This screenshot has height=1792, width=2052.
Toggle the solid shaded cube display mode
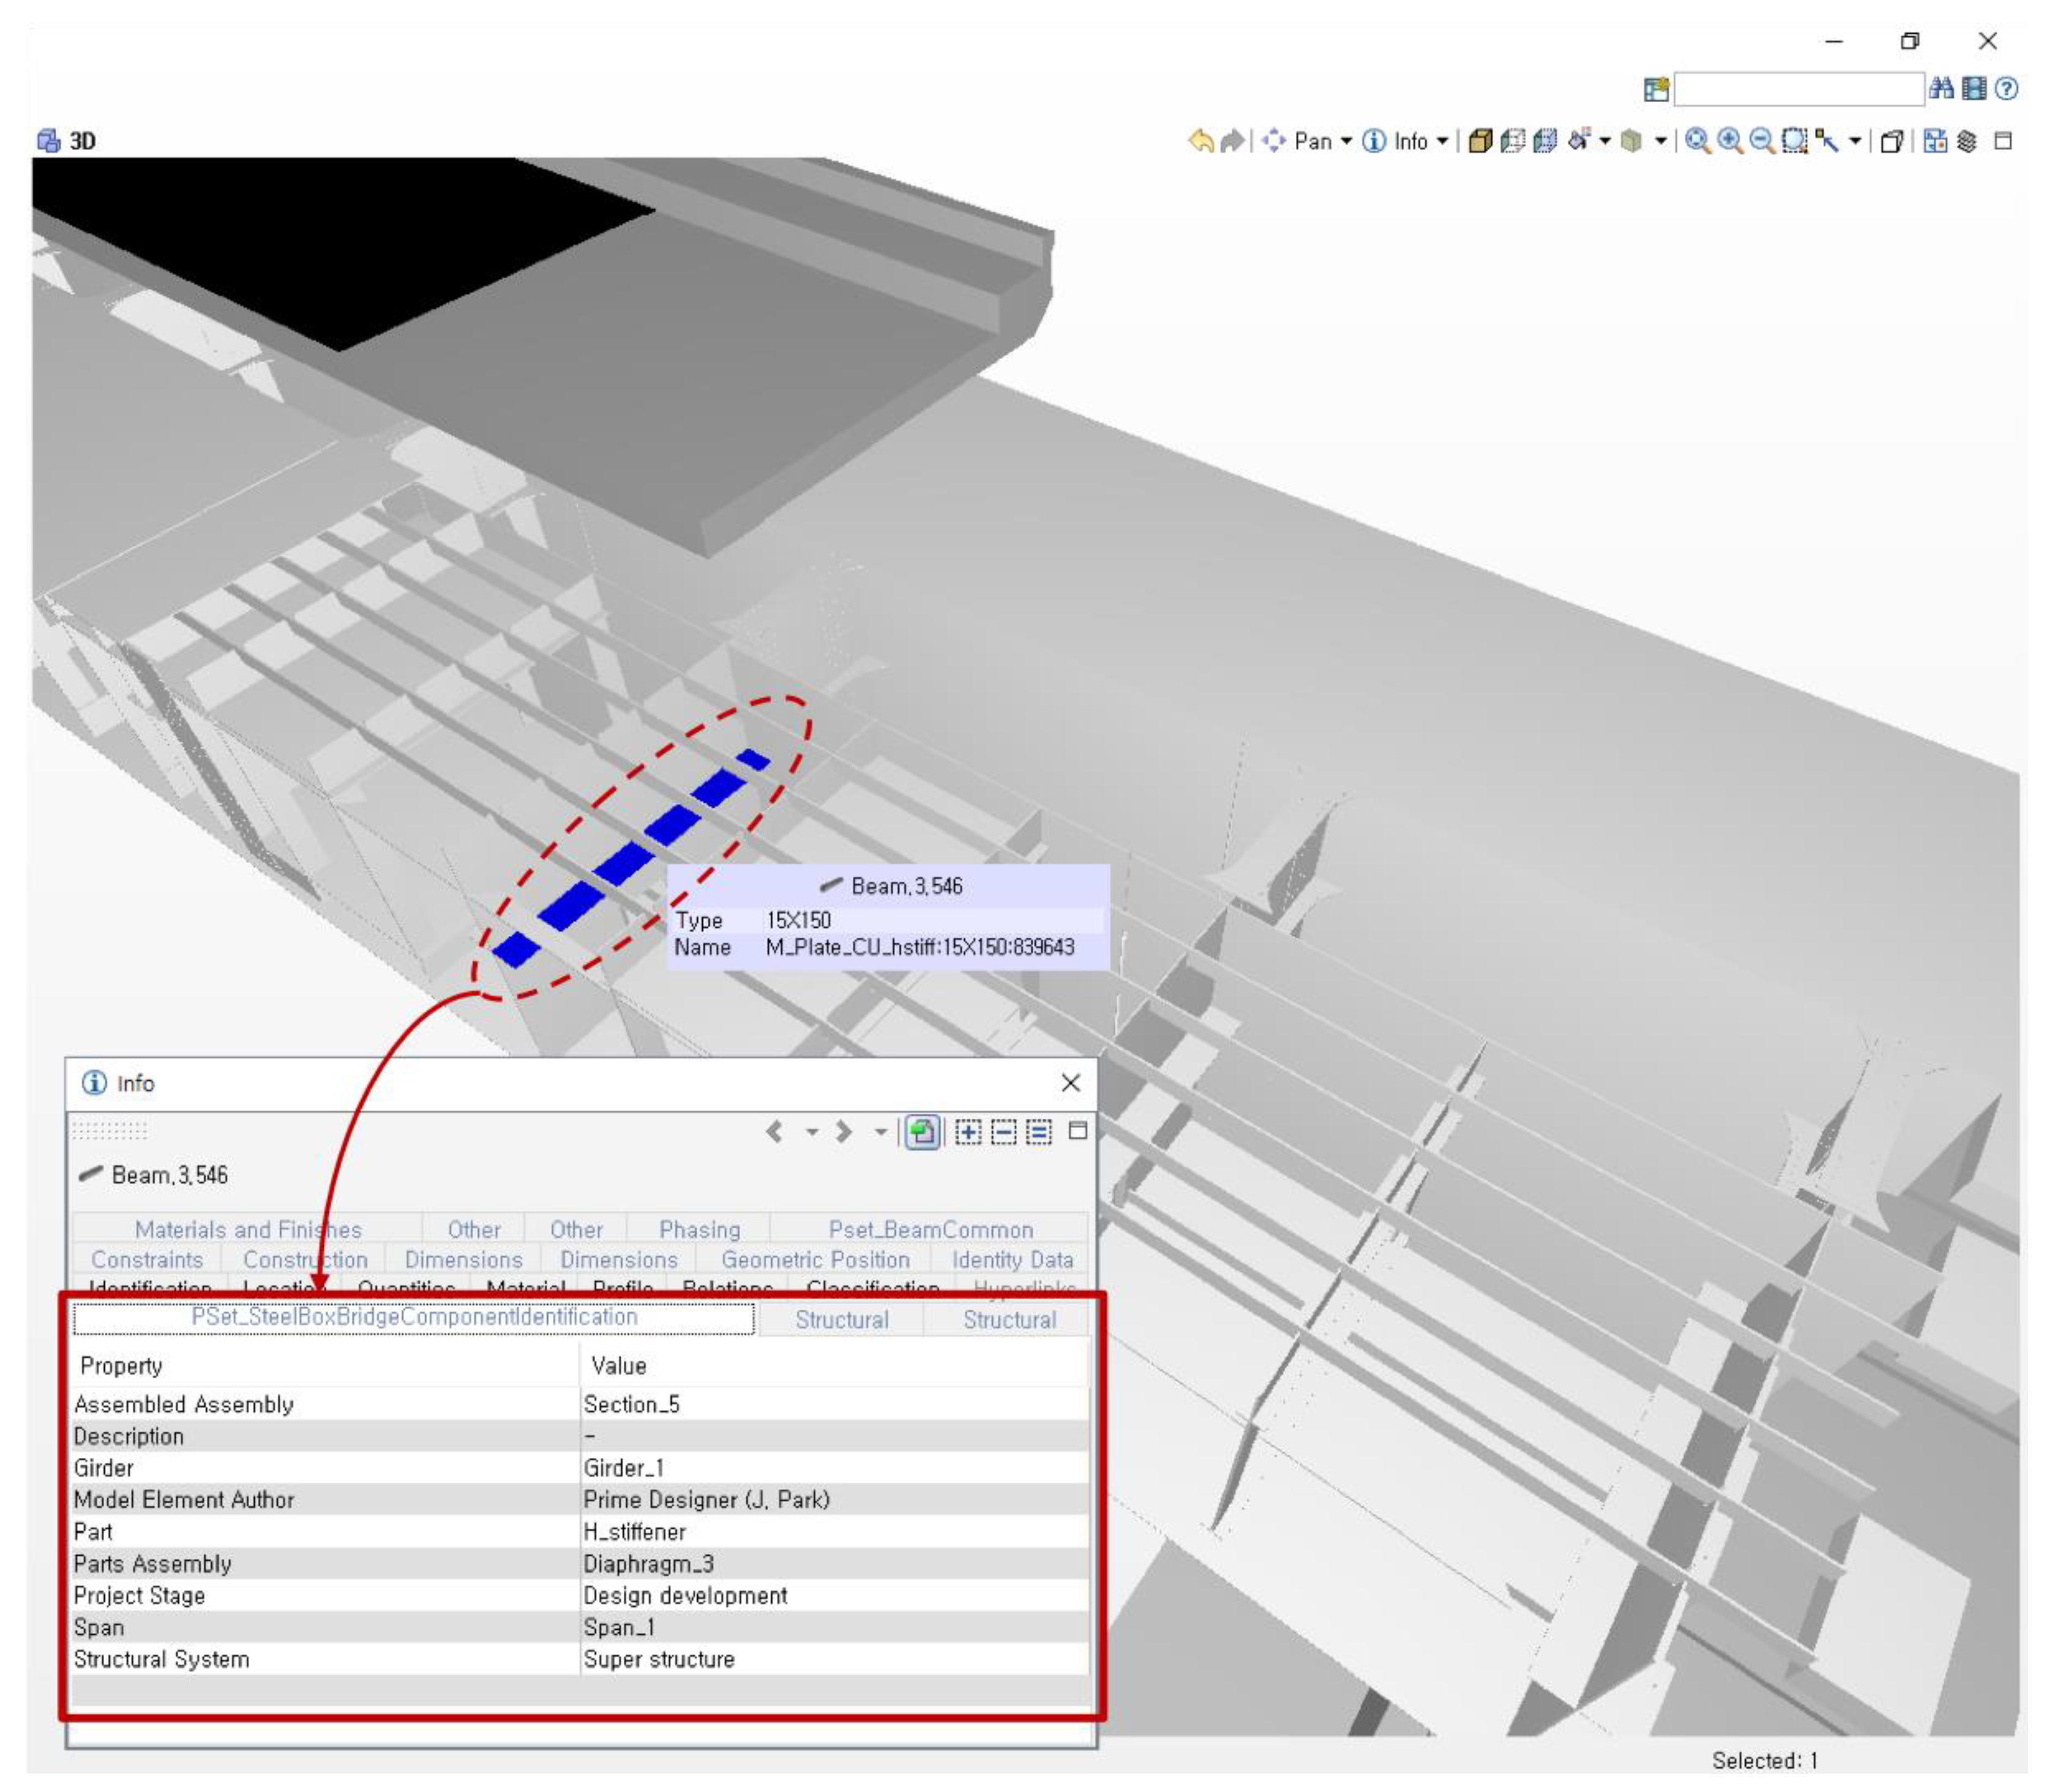pyautogui.click(x=1480, y=141)
